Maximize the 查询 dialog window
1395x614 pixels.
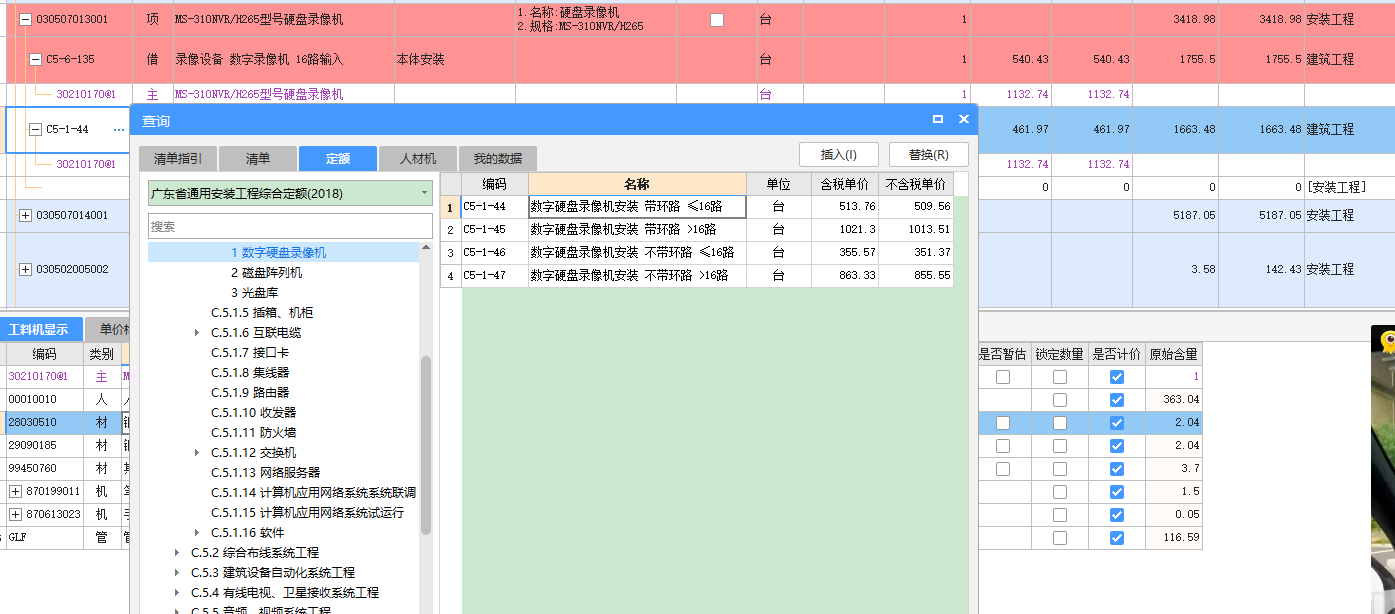[938, 119]
